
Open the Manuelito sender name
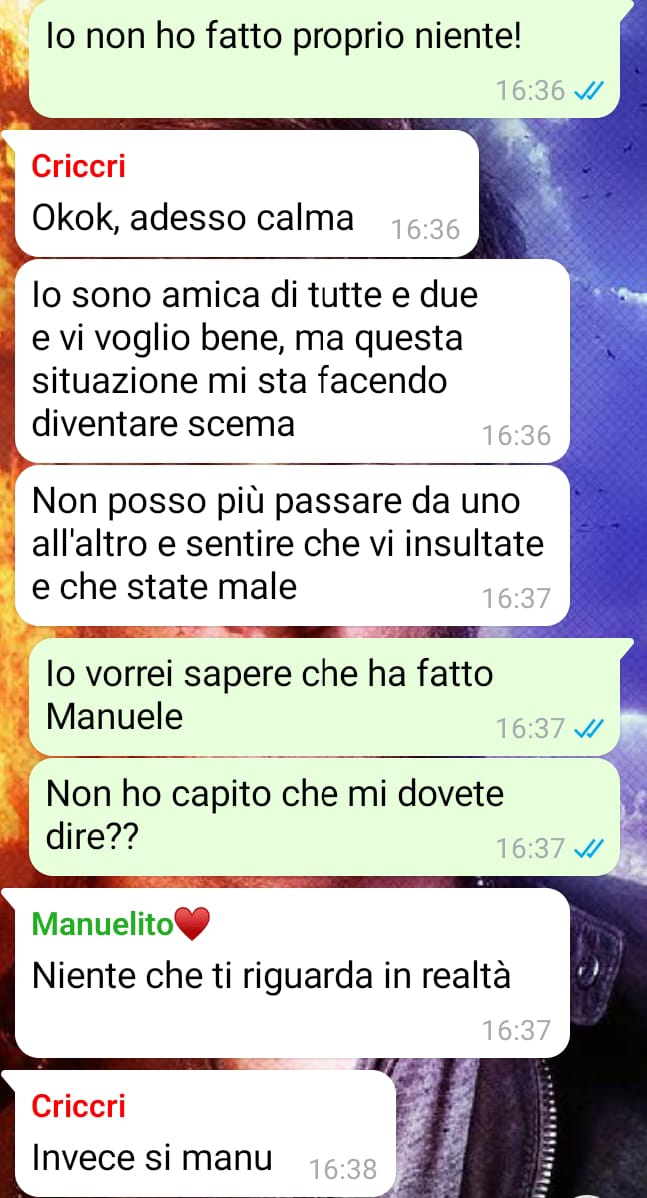tap(103, 924)
